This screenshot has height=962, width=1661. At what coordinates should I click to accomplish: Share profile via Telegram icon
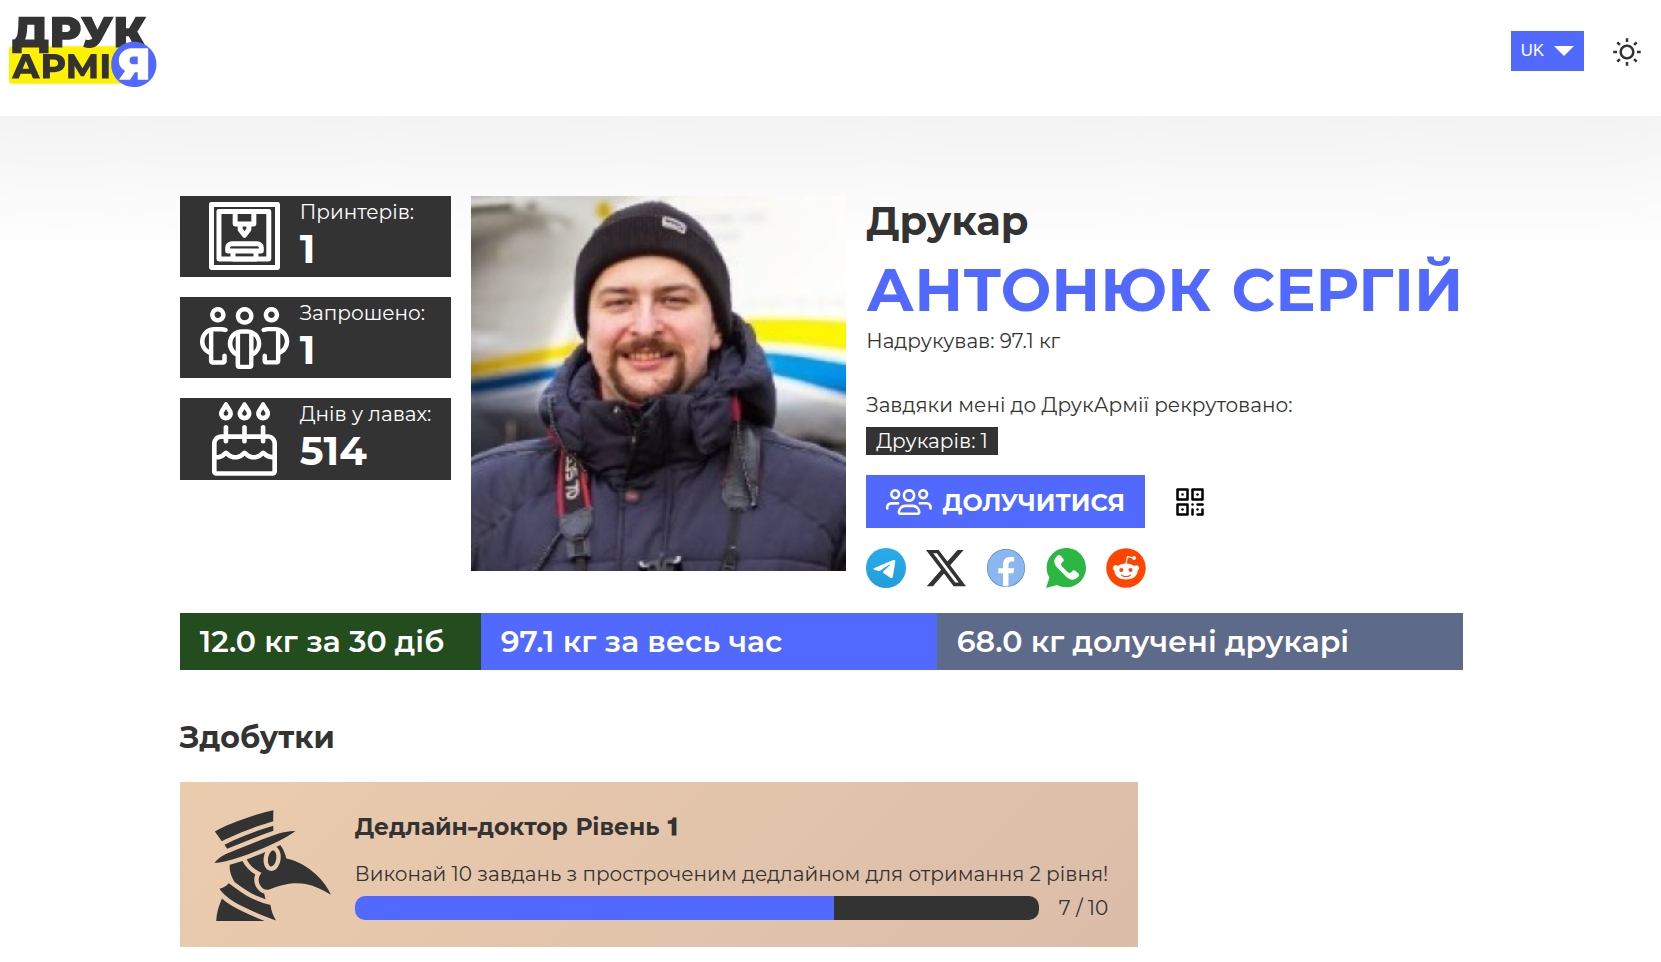point(886,568)
